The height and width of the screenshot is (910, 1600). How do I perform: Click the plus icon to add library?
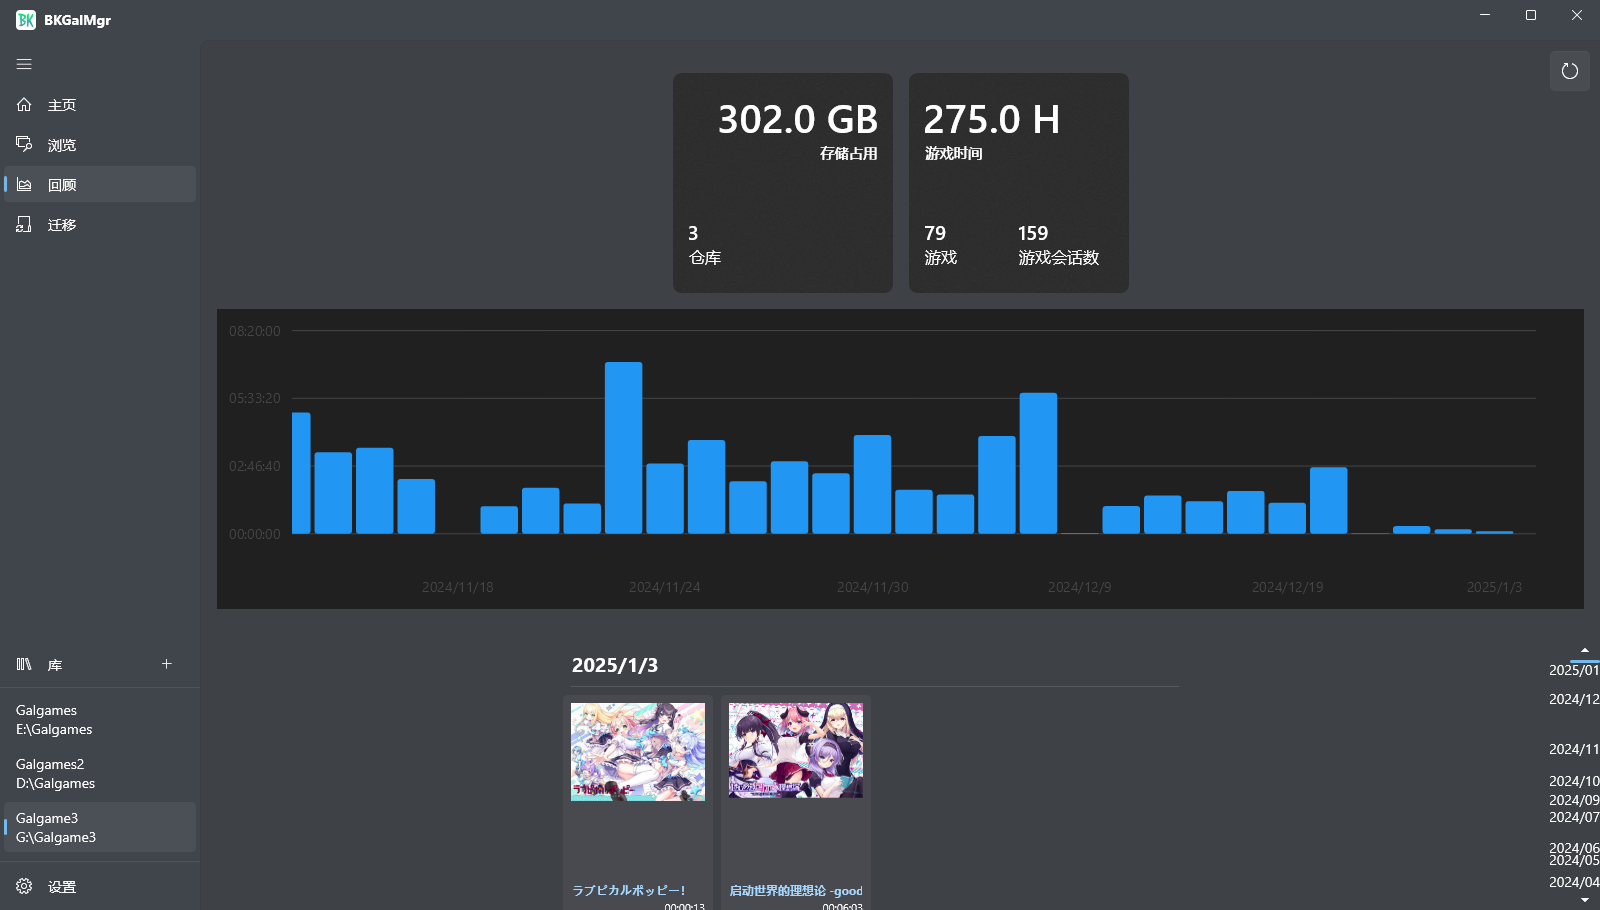point(167,664)
